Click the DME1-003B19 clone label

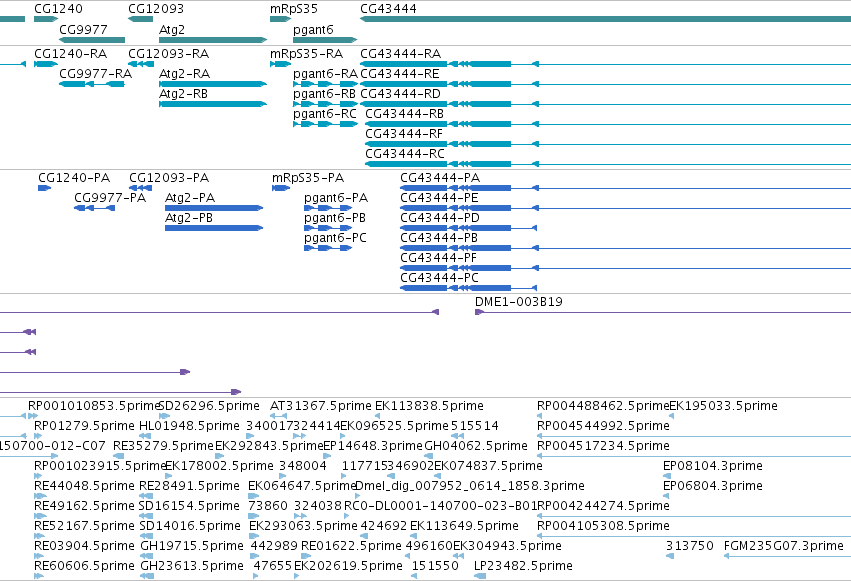[x=518, y=302]
